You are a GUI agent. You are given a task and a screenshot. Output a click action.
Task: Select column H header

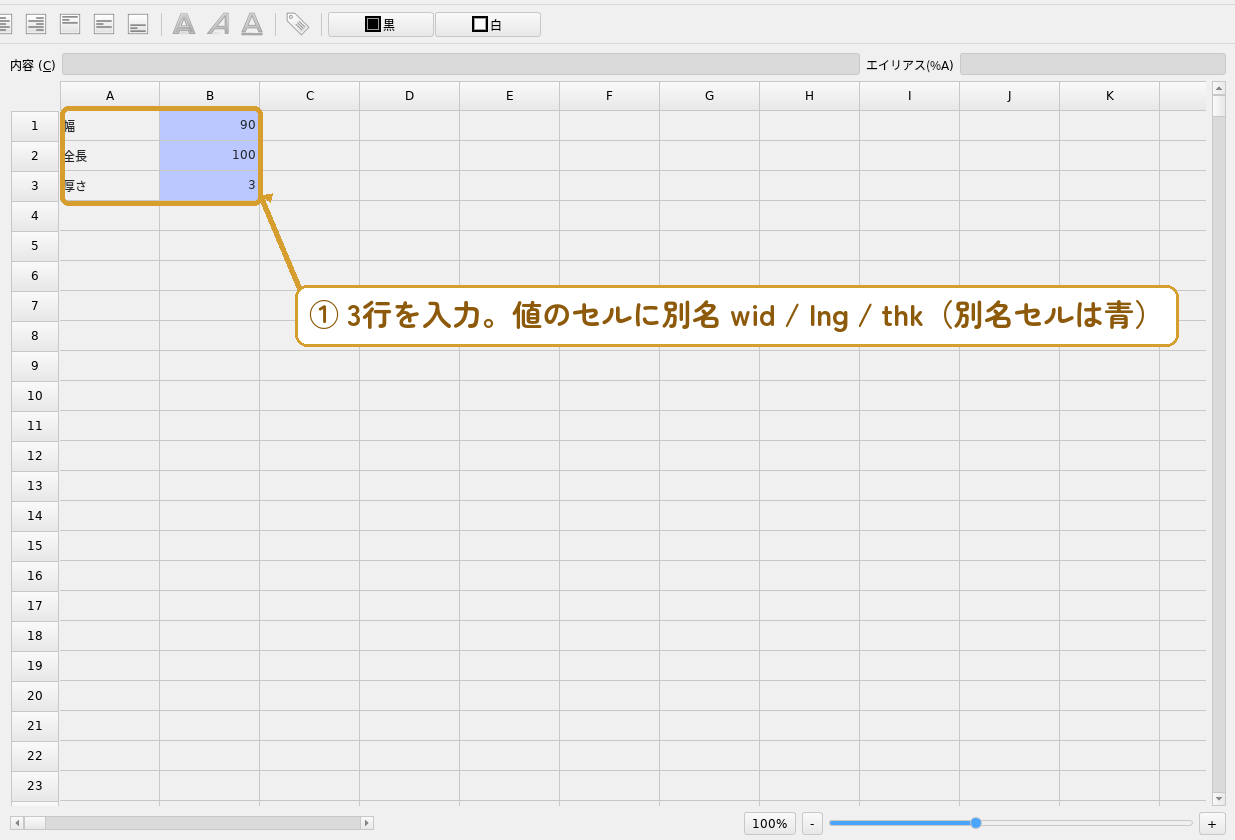pos(810,96)
